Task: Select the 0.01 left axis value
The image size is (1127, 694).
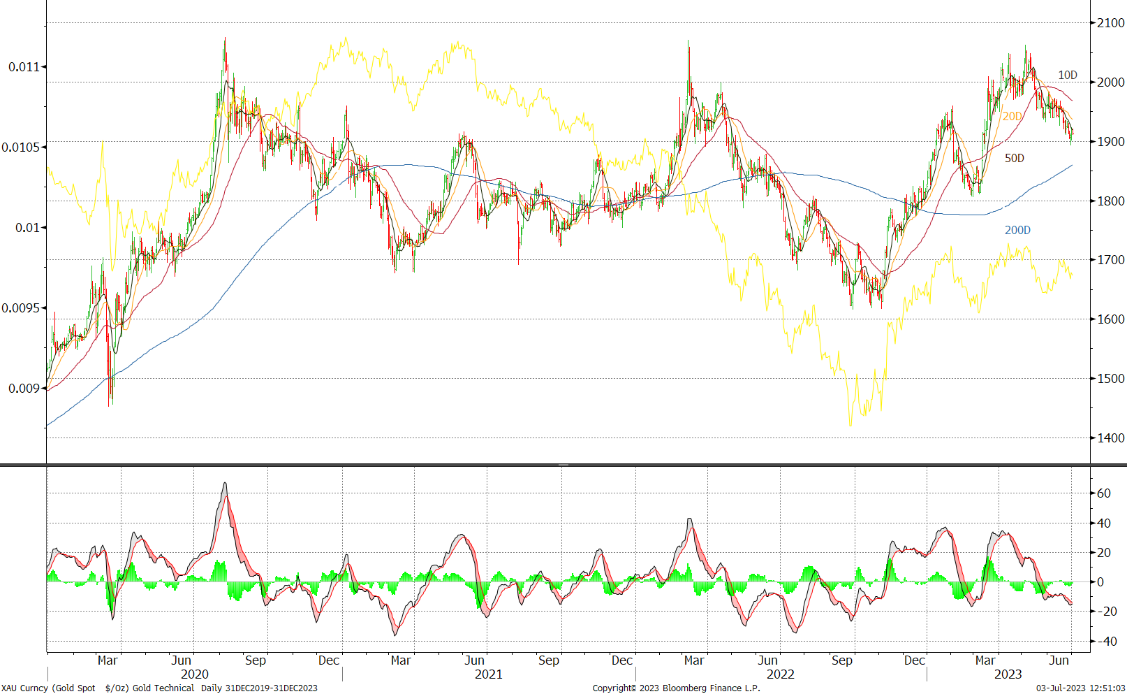Action: tap(25, 228)
